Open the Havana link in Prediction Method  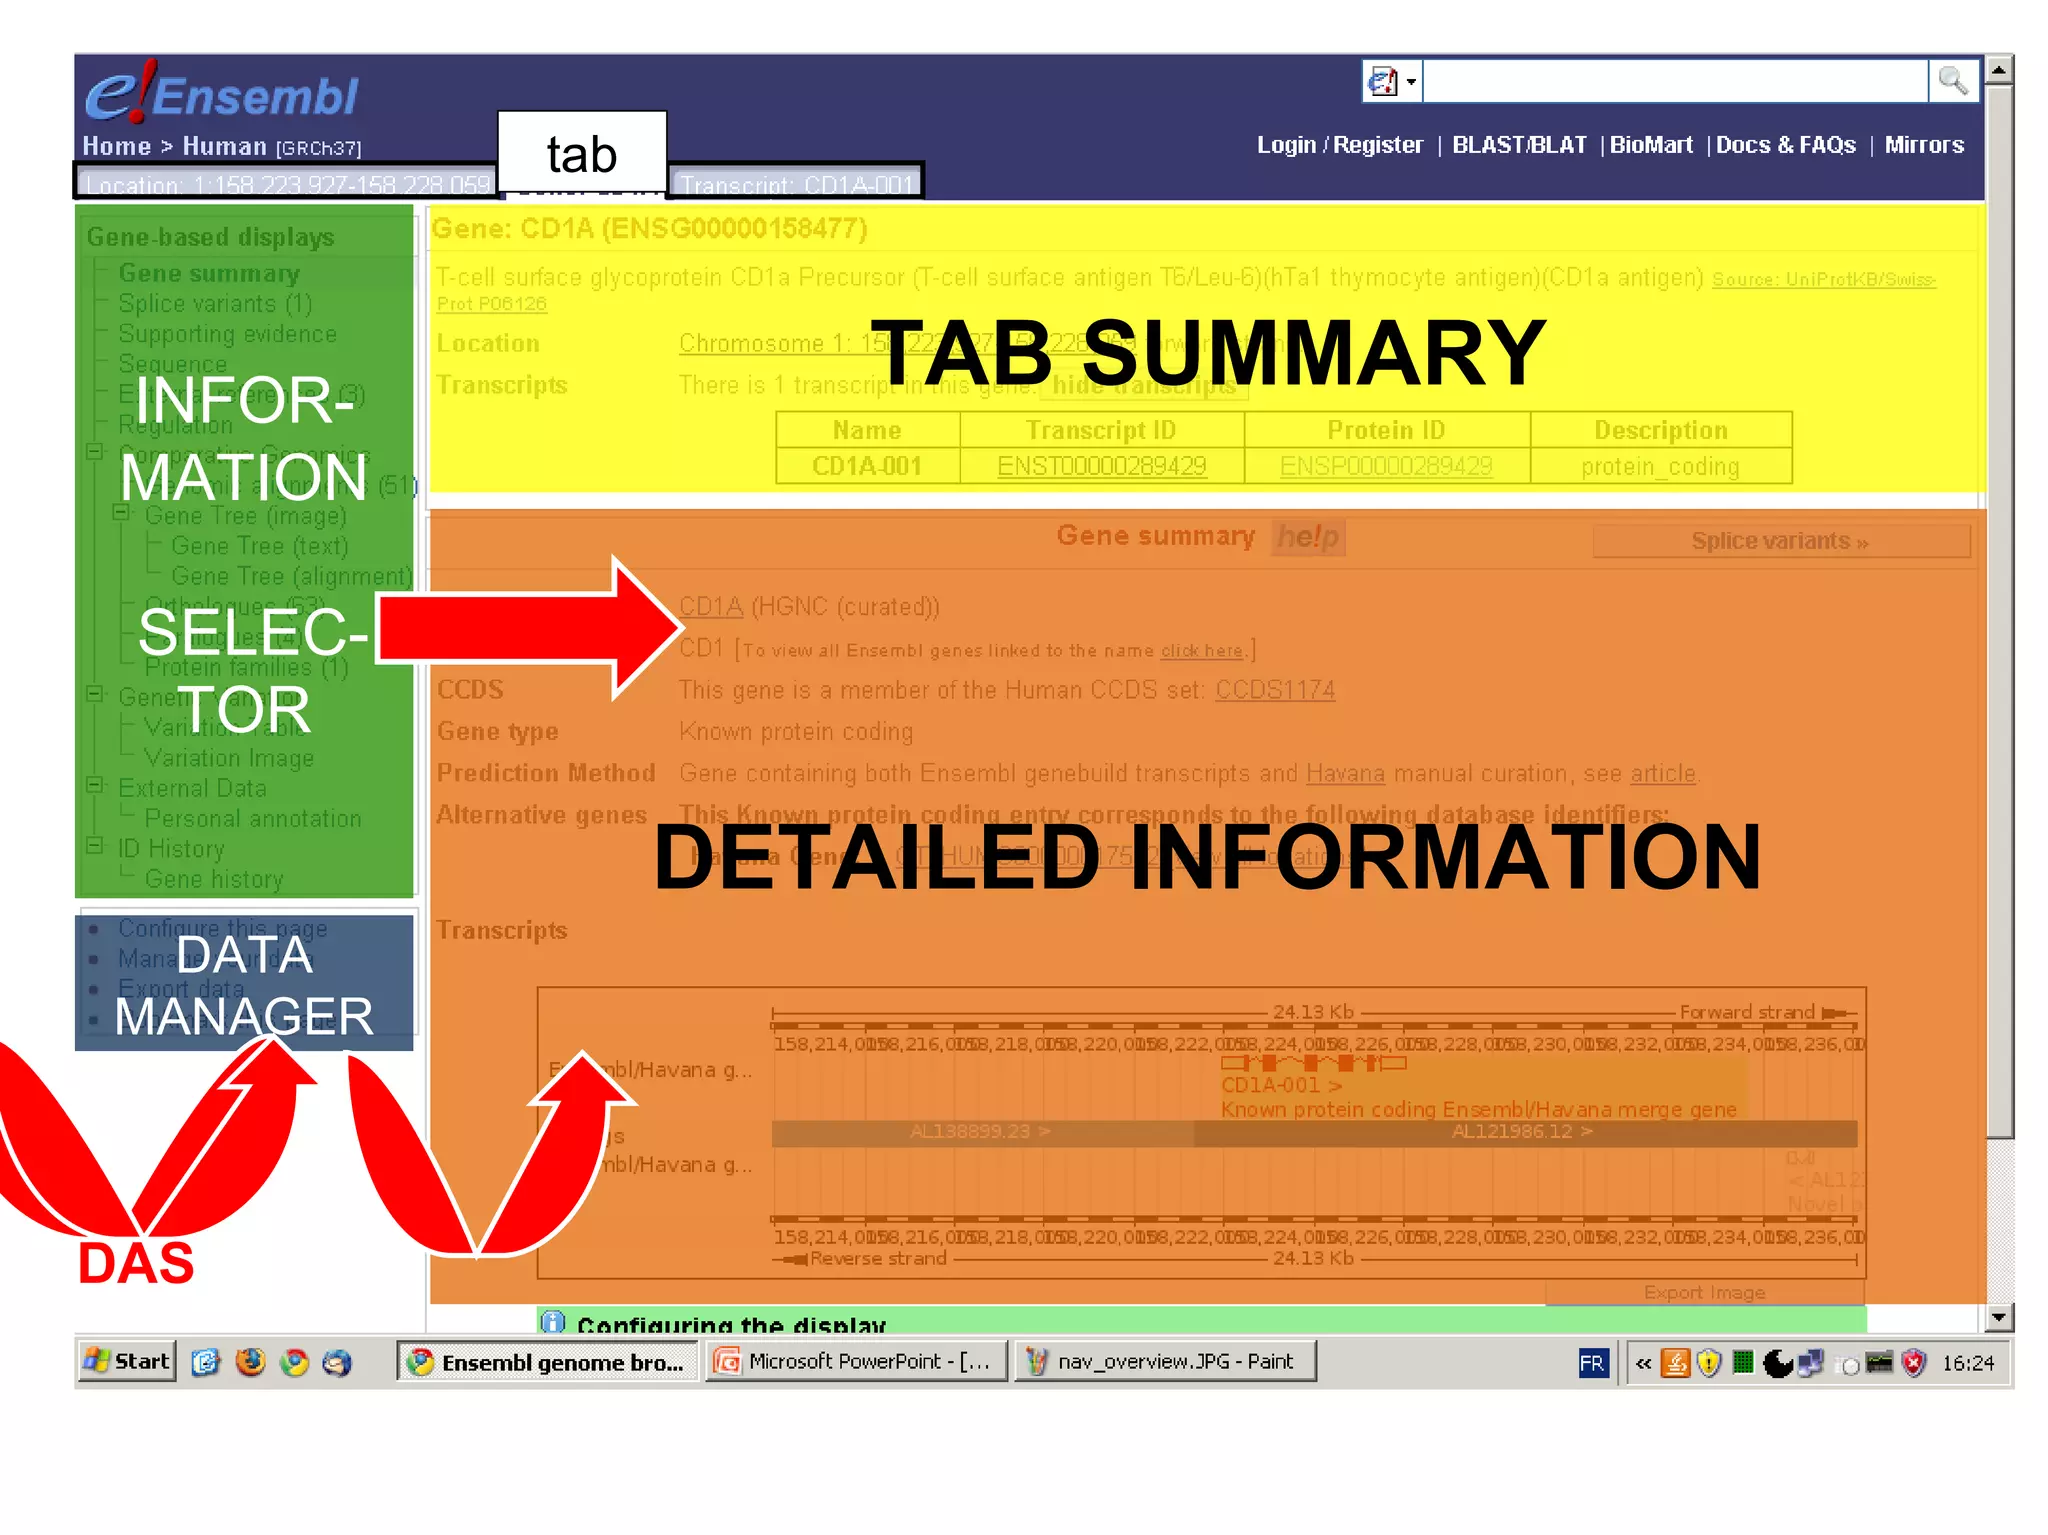[x=1345, y=773]
